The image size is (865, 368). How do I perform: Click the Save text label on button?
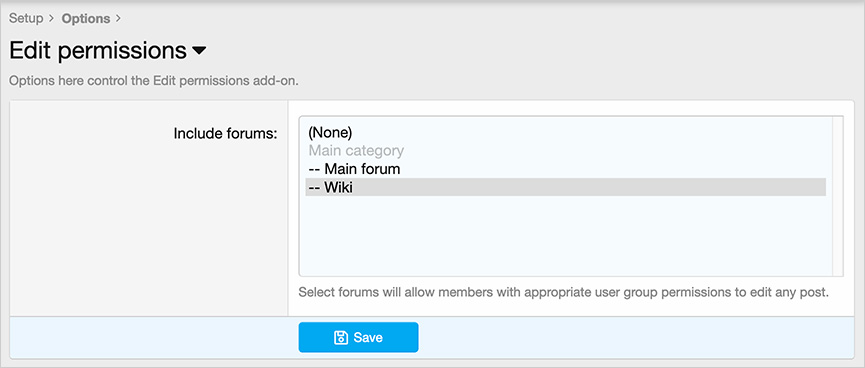click(x=368, y=337)
